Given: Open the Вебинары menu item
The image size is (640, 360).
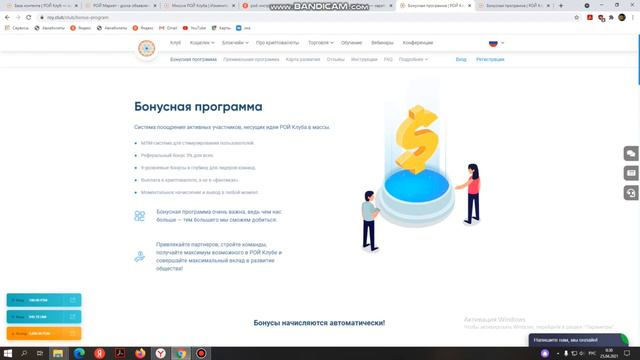Looking at the screenshot, I should pyautogui.click(x=382, y=43).
